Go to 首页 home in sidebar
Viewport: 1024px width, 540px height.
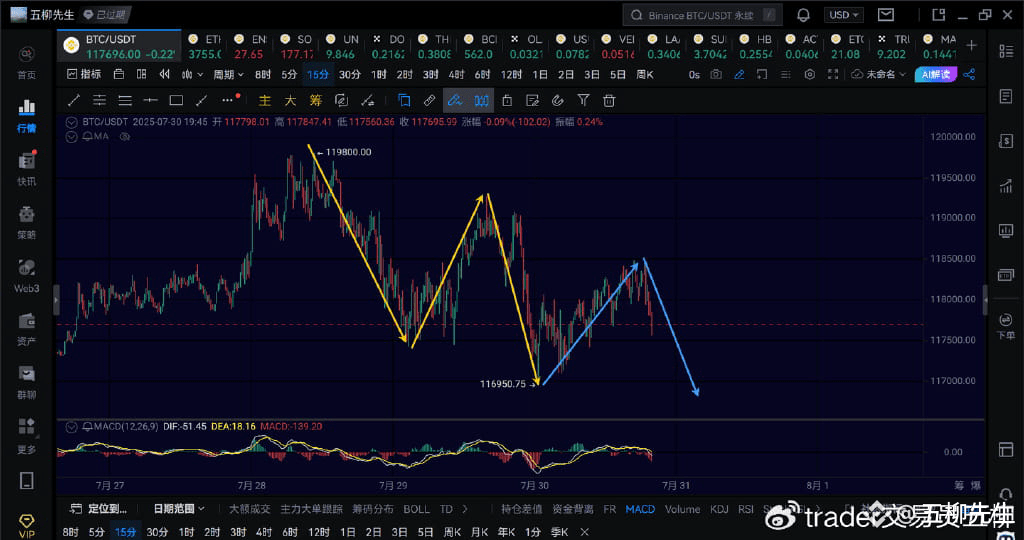click(27, 63)
